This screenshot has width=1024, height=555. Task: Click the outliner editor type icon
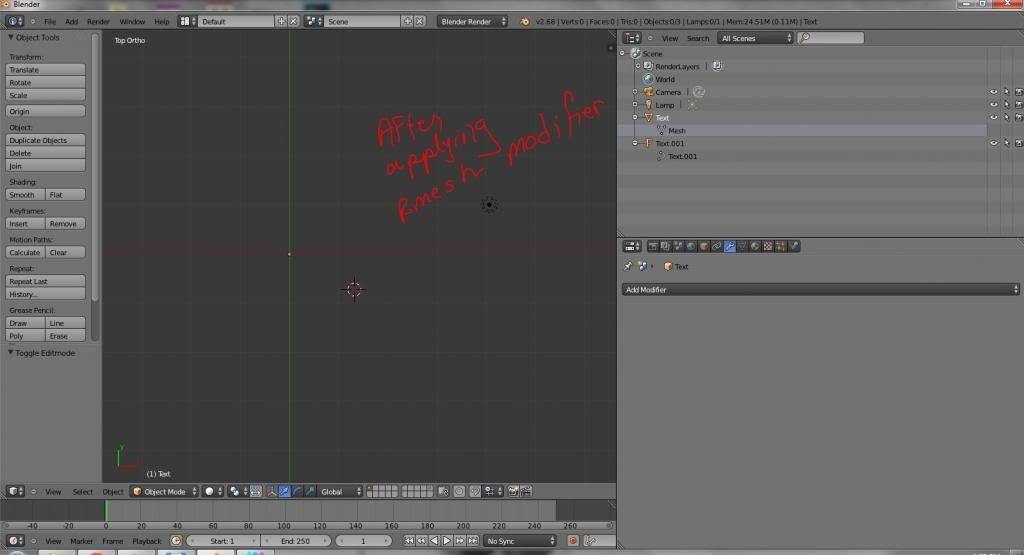tap(632, 38)
